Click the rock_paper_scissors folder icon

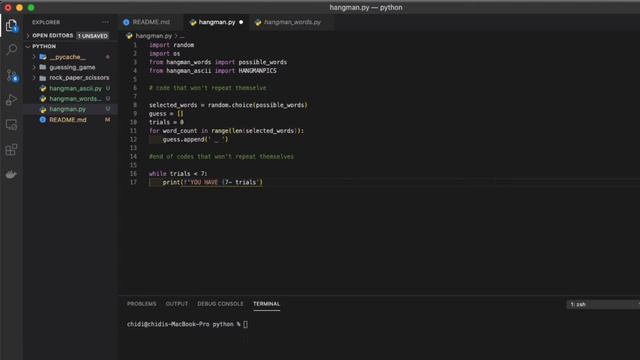(43, 78)
